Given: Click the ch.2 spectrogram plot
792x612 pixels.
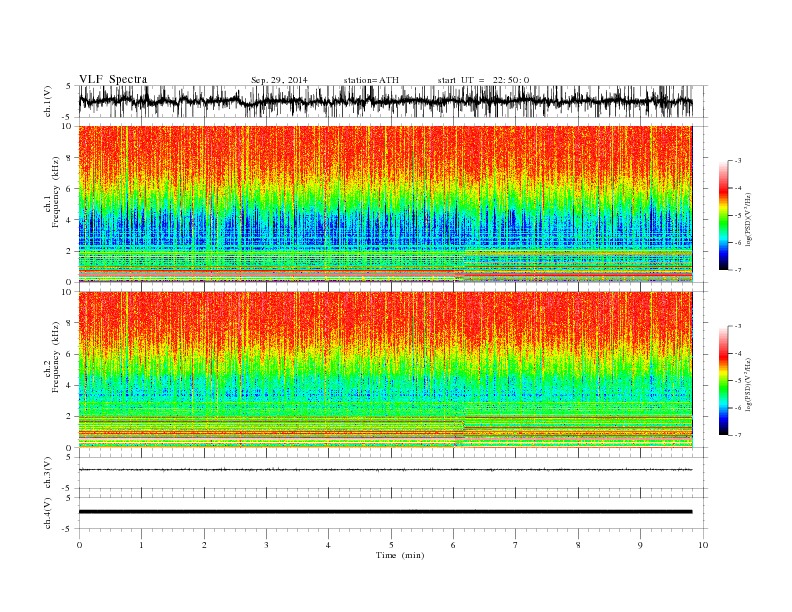Looking at the screenshot, I should [x=385, y=370].
